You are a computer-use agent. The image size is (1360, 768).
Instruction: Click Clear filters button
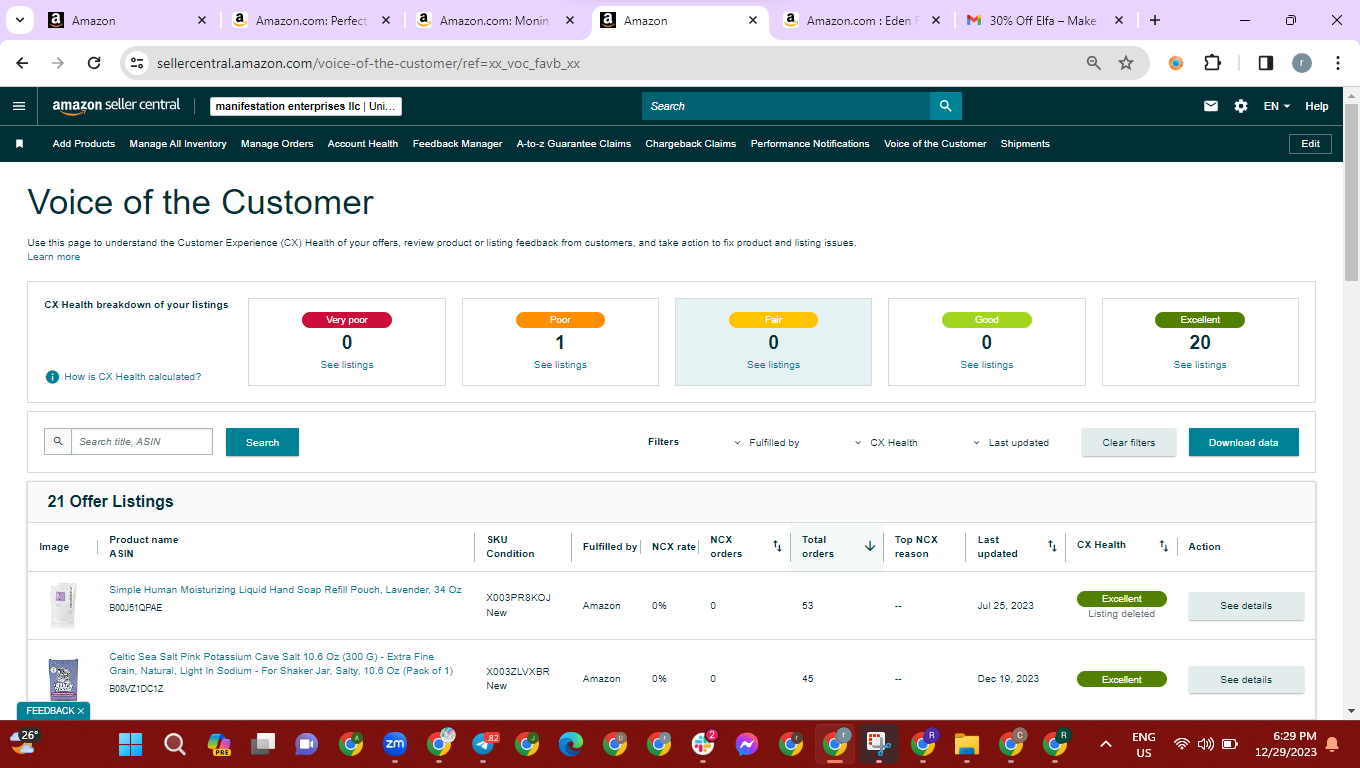point(1129,442)
